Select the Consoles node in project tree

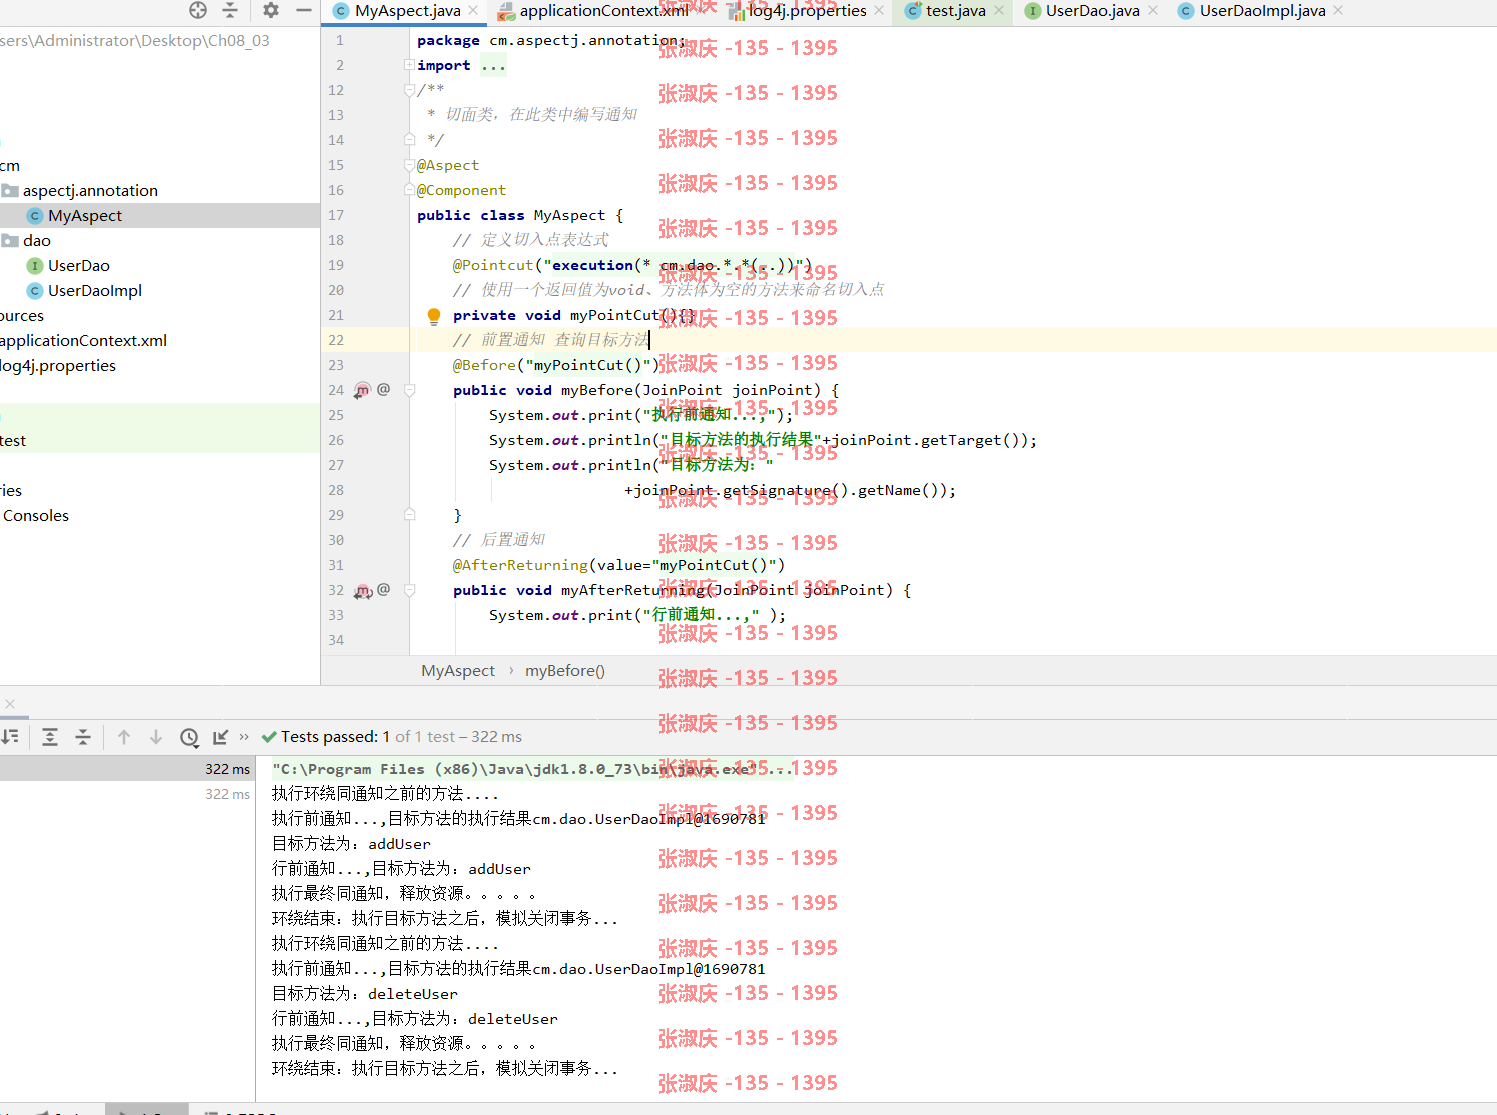(36, 515)
